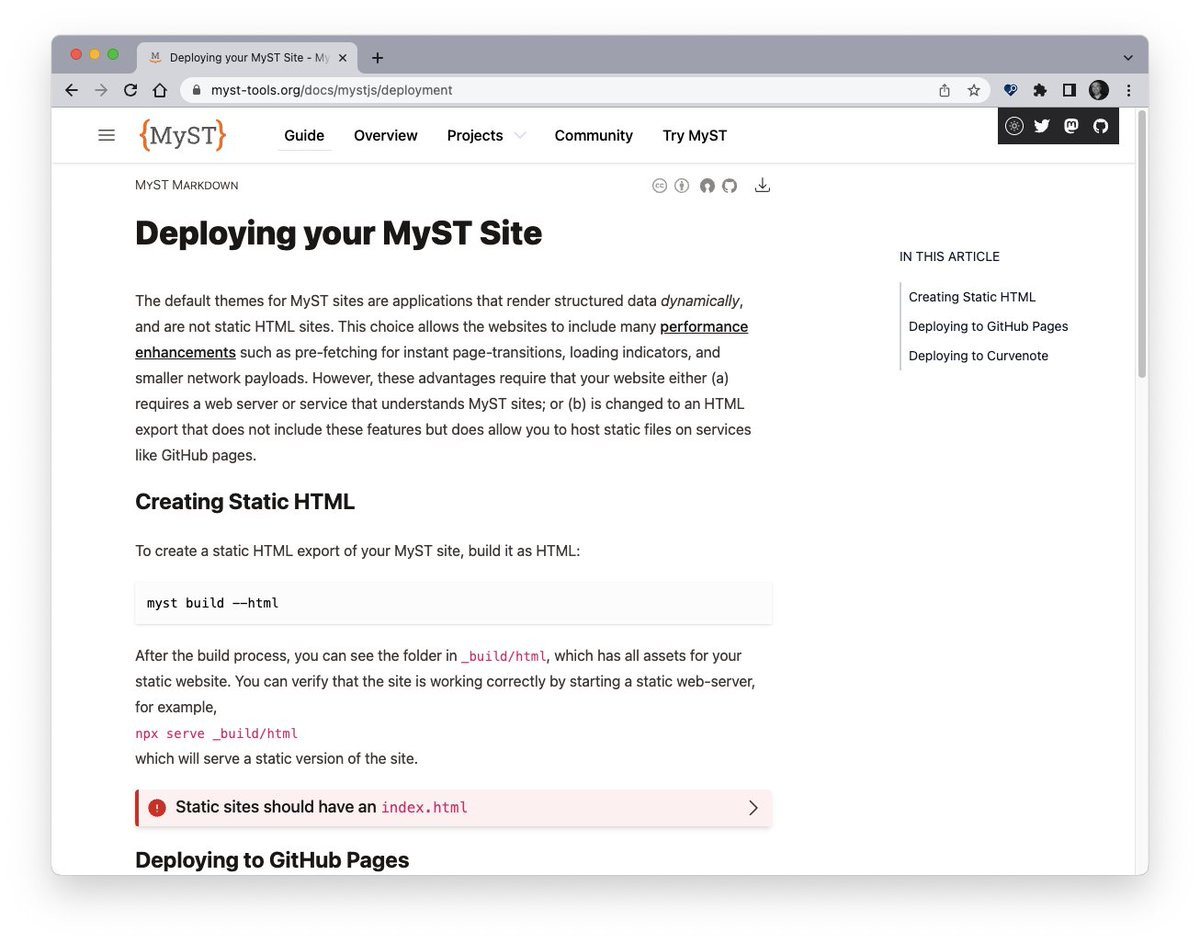This screenshot has height=943, width=1200.
Task: Click the red alert icon in the admonition
Action: pos(157,808)
